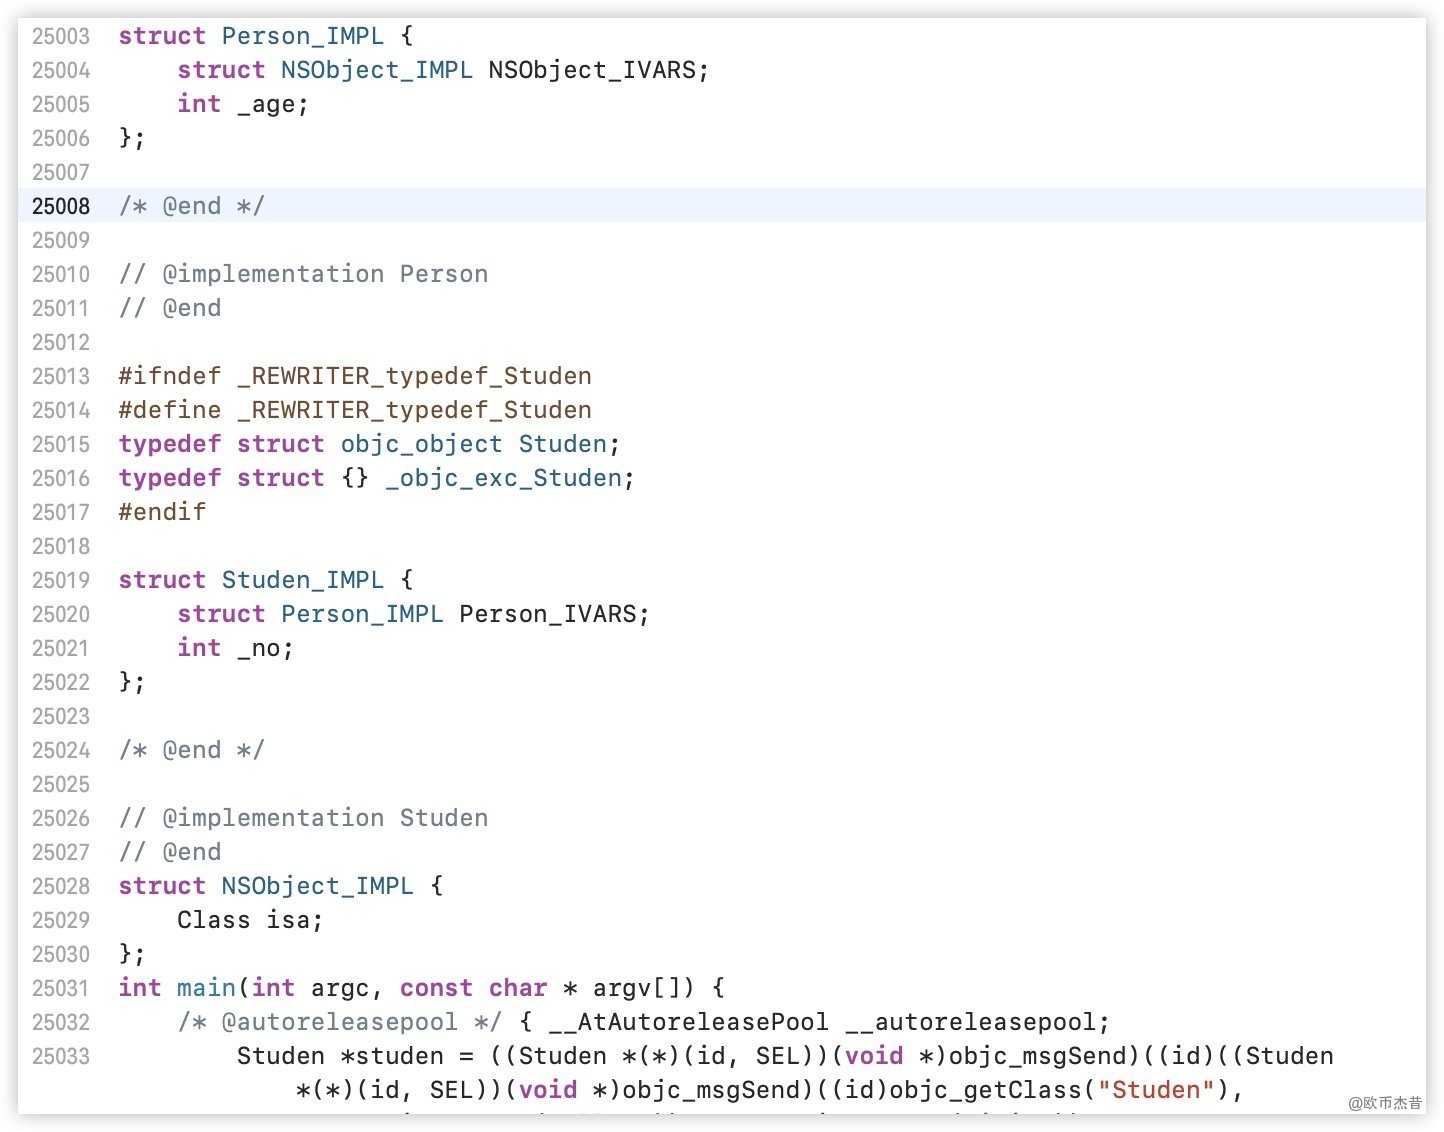The width and height of the screenshot is (1444, 1132).
Task: Click '// @implementation Person' comment
Action: 303,274
